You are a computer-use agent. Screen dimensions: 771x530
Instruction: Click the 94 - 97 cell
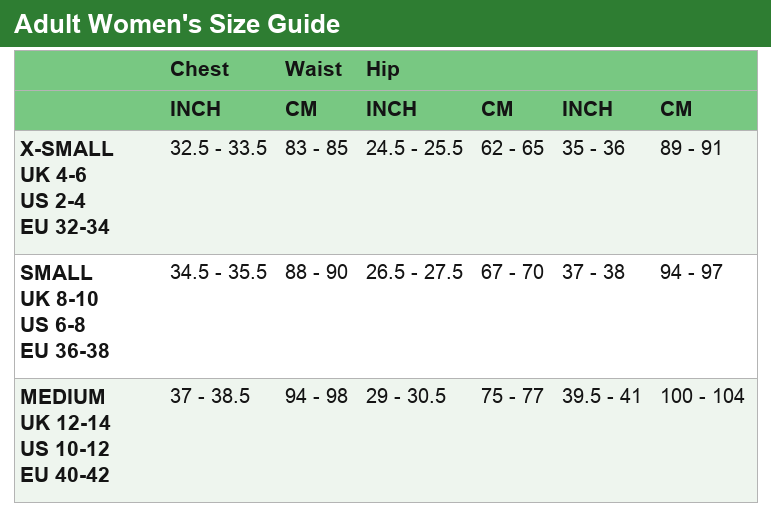pyautogui.click(x=691, y=272)
